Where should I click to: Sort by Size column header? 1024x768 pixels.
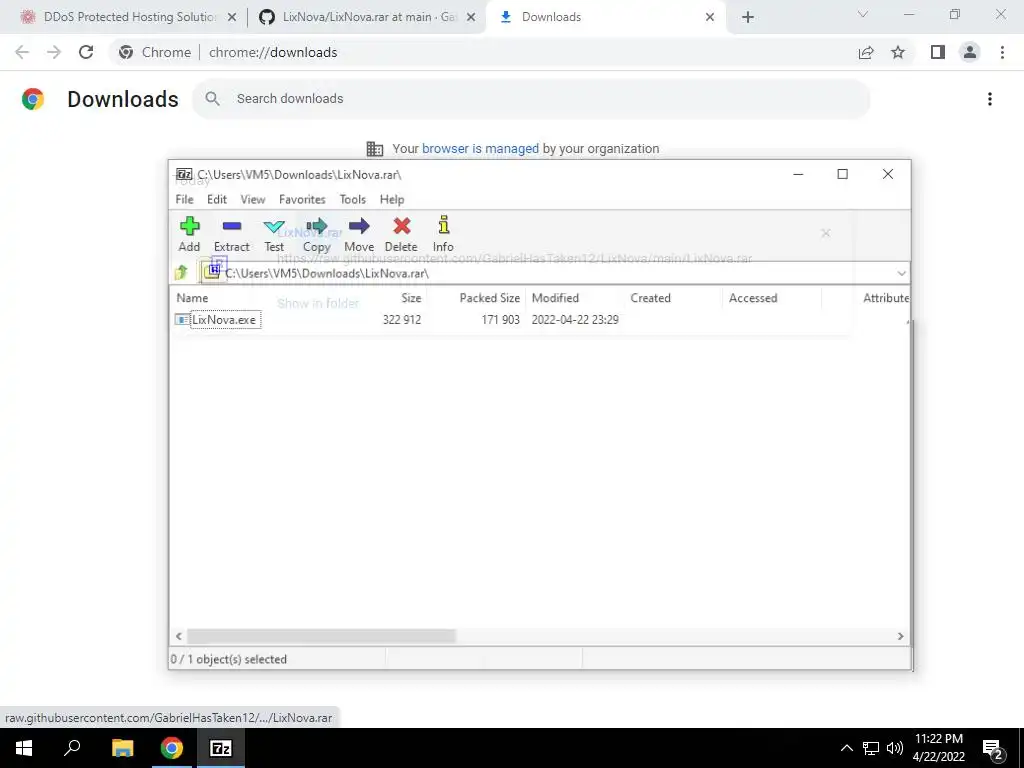(411, 298)
